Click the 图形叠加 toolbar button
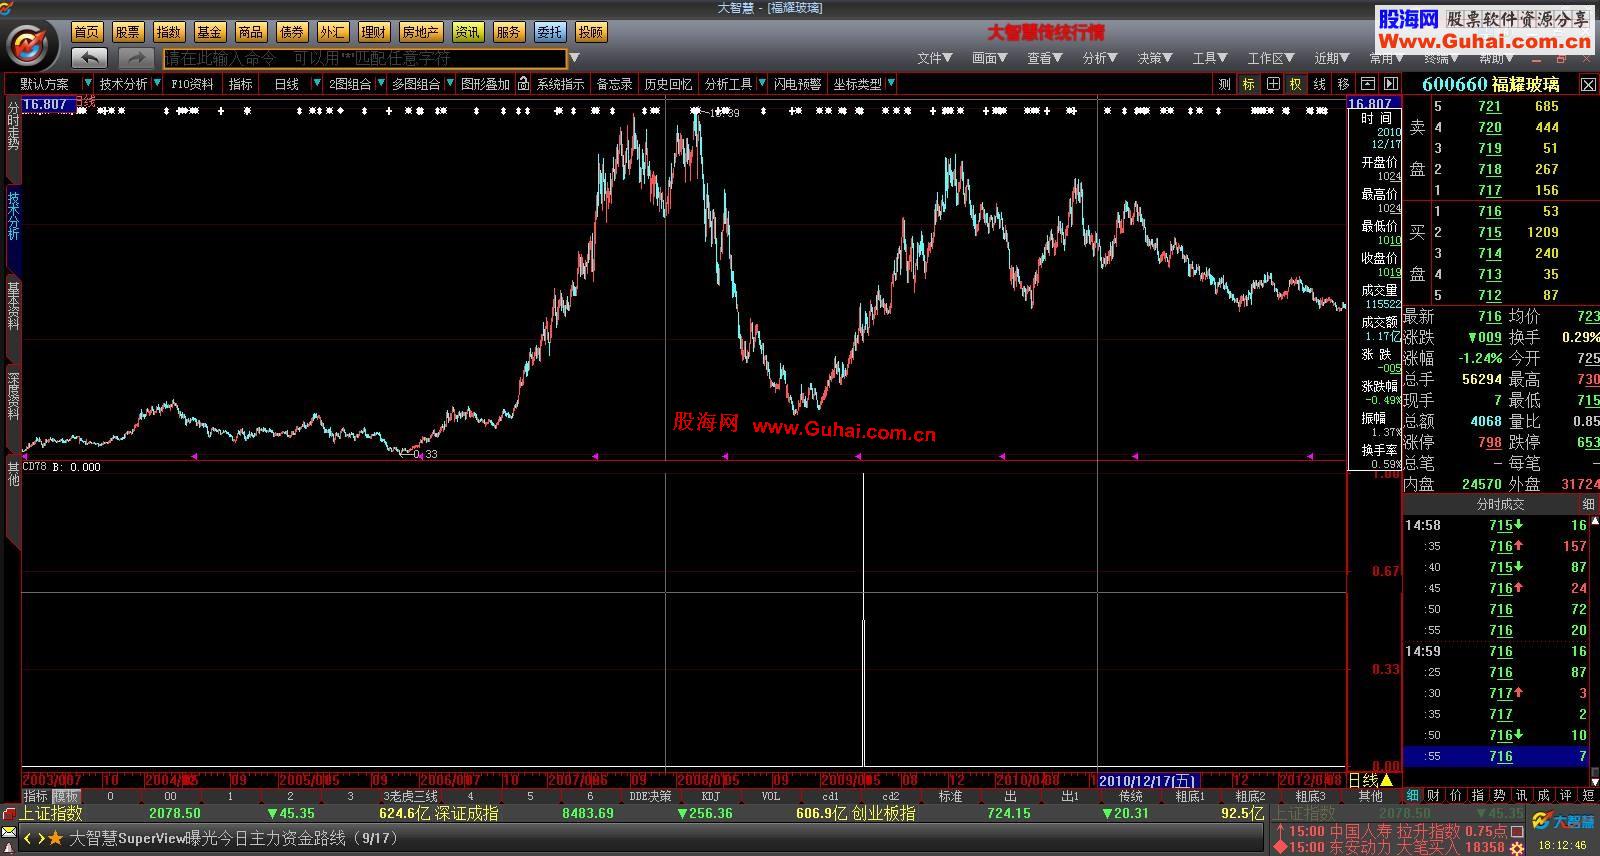The image size is (1600, 856). click(x=485, y=84)
